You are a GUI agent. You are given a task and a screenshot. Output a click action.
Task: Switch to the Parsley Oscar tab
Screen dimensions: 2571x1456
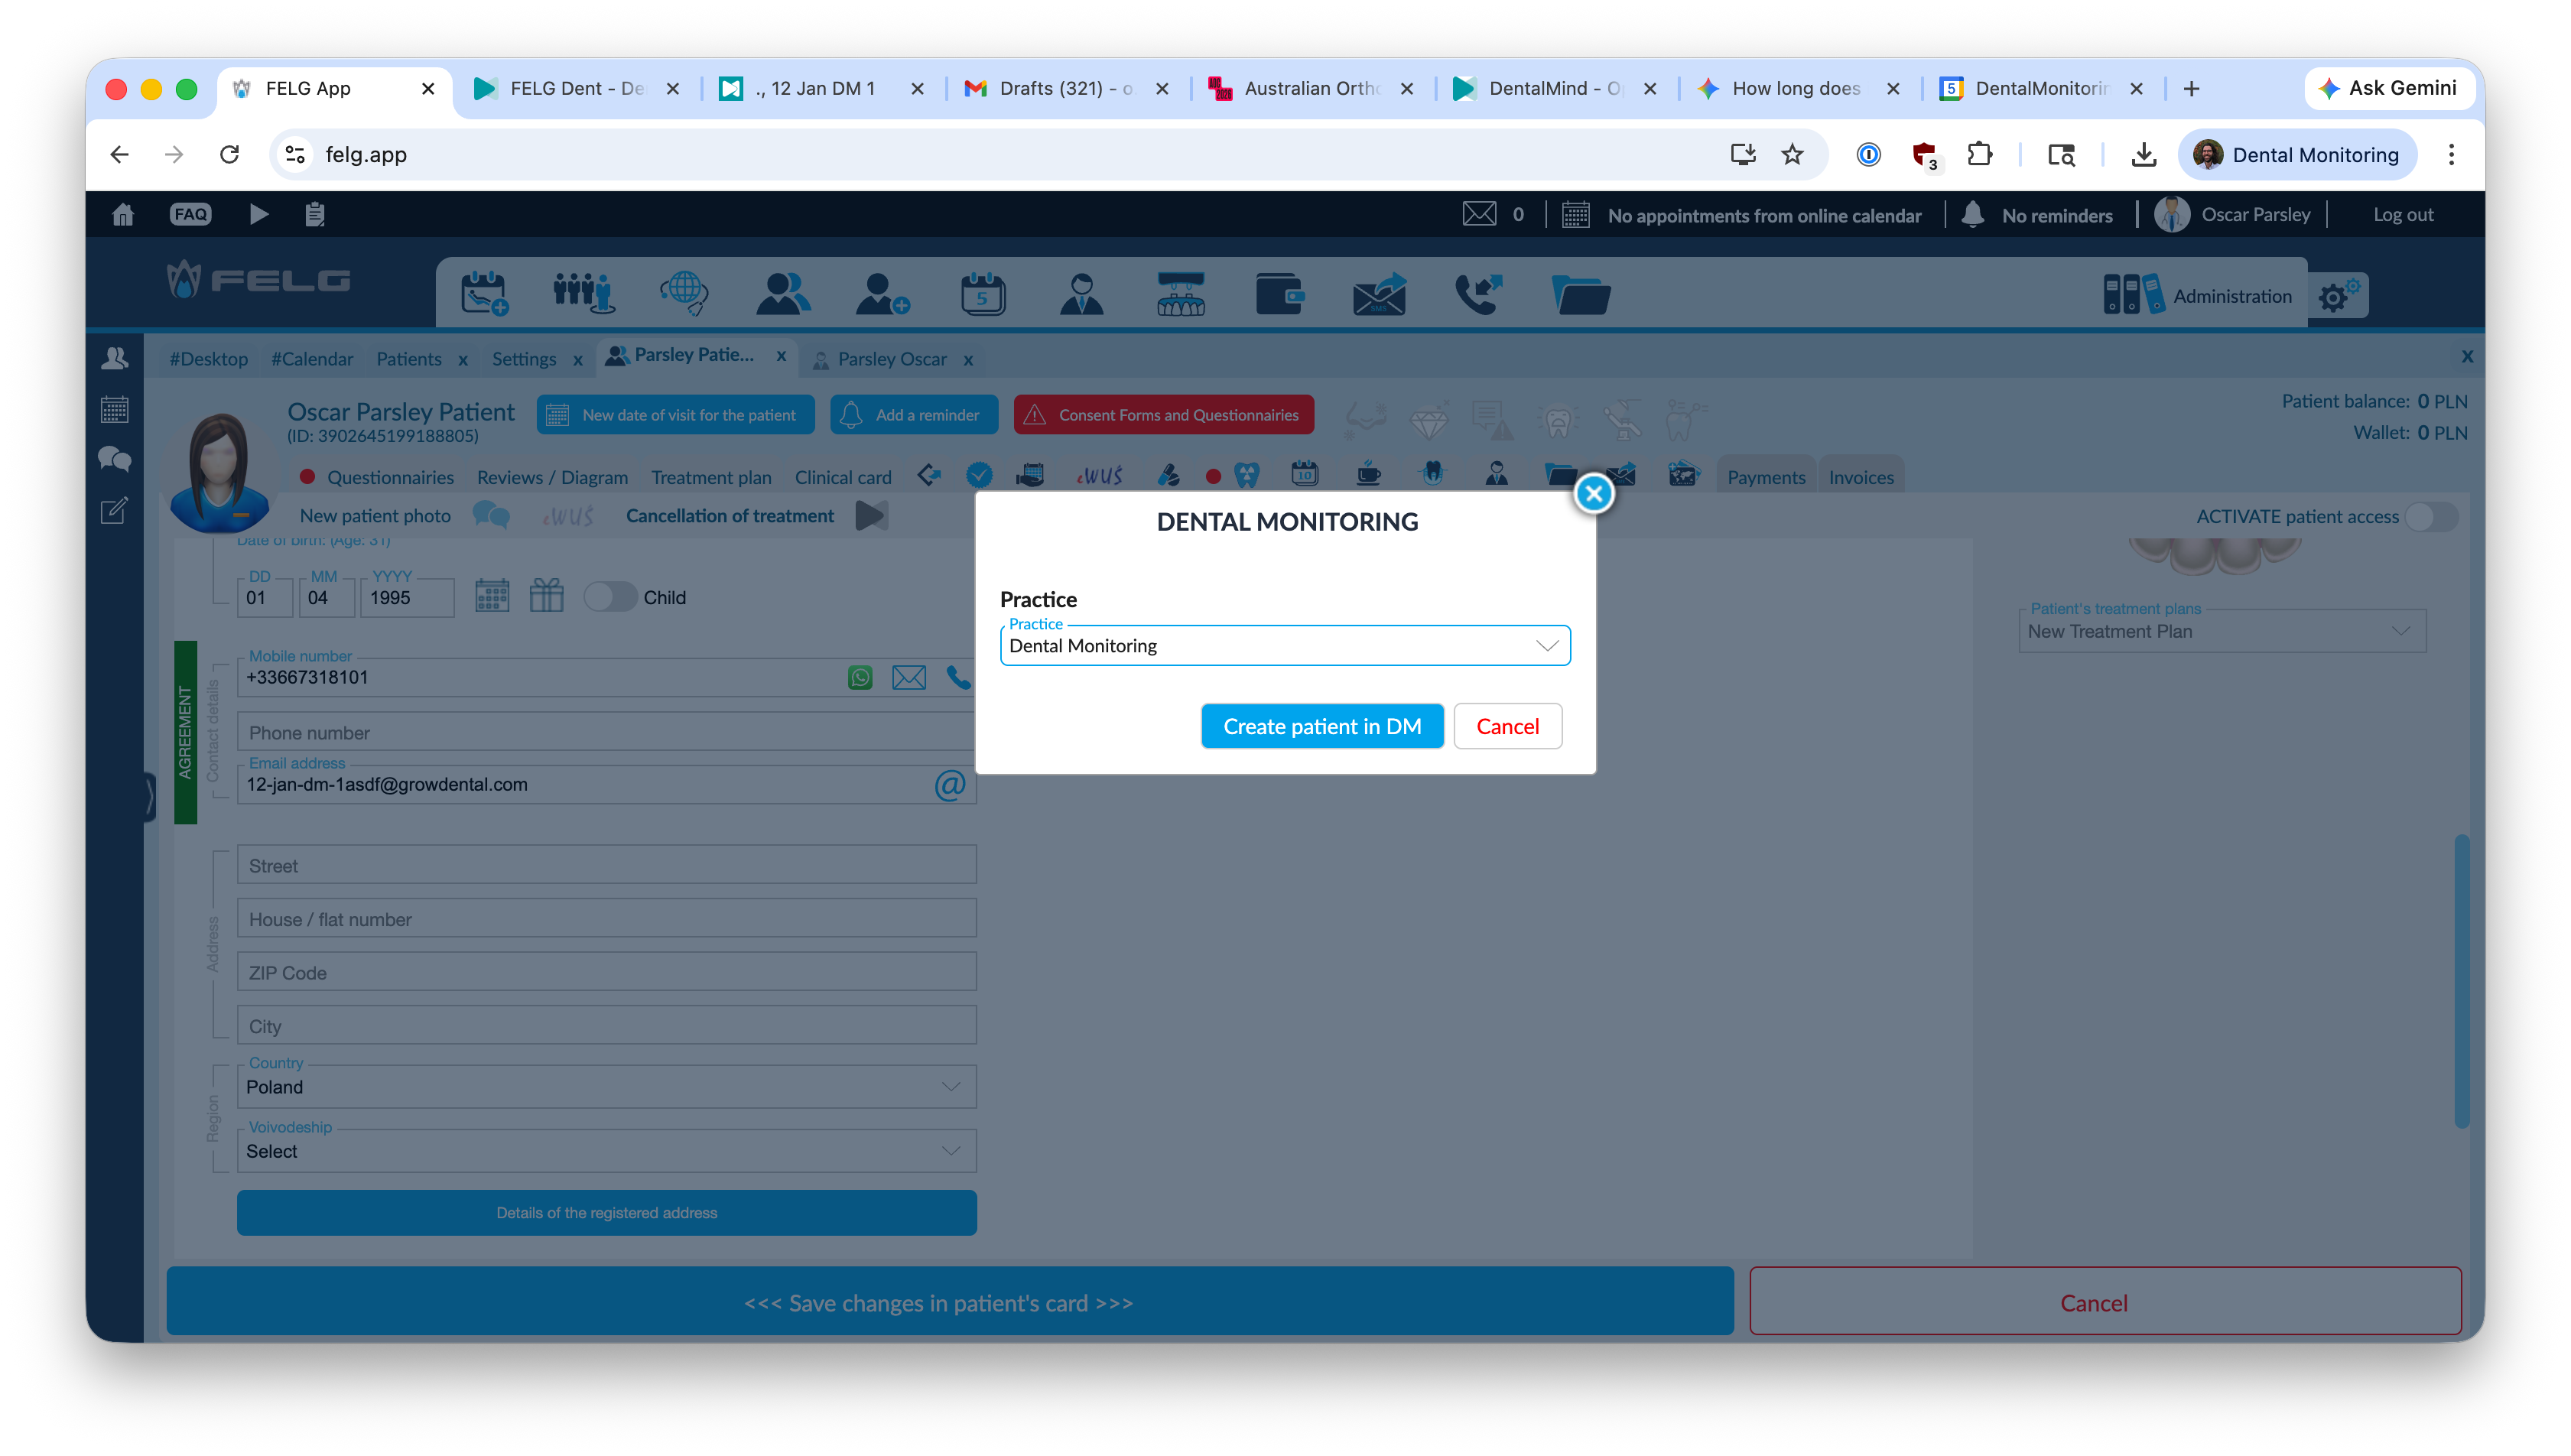tap(891, 359)
